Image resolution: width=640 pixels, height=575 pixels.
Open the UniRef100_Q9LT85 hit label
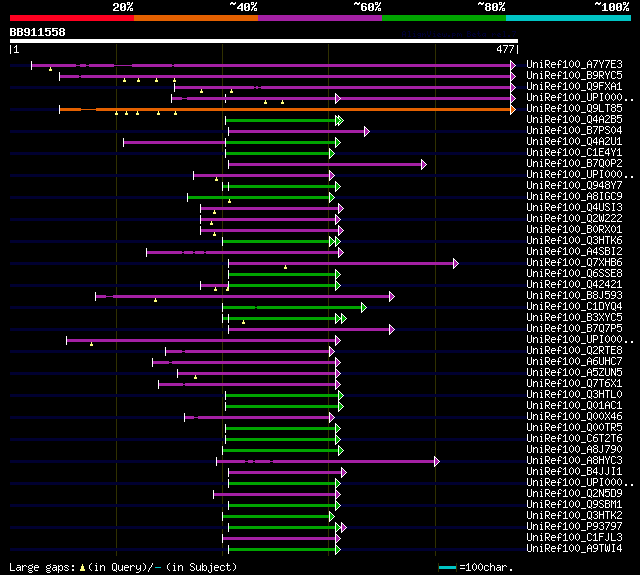(574, 109)
